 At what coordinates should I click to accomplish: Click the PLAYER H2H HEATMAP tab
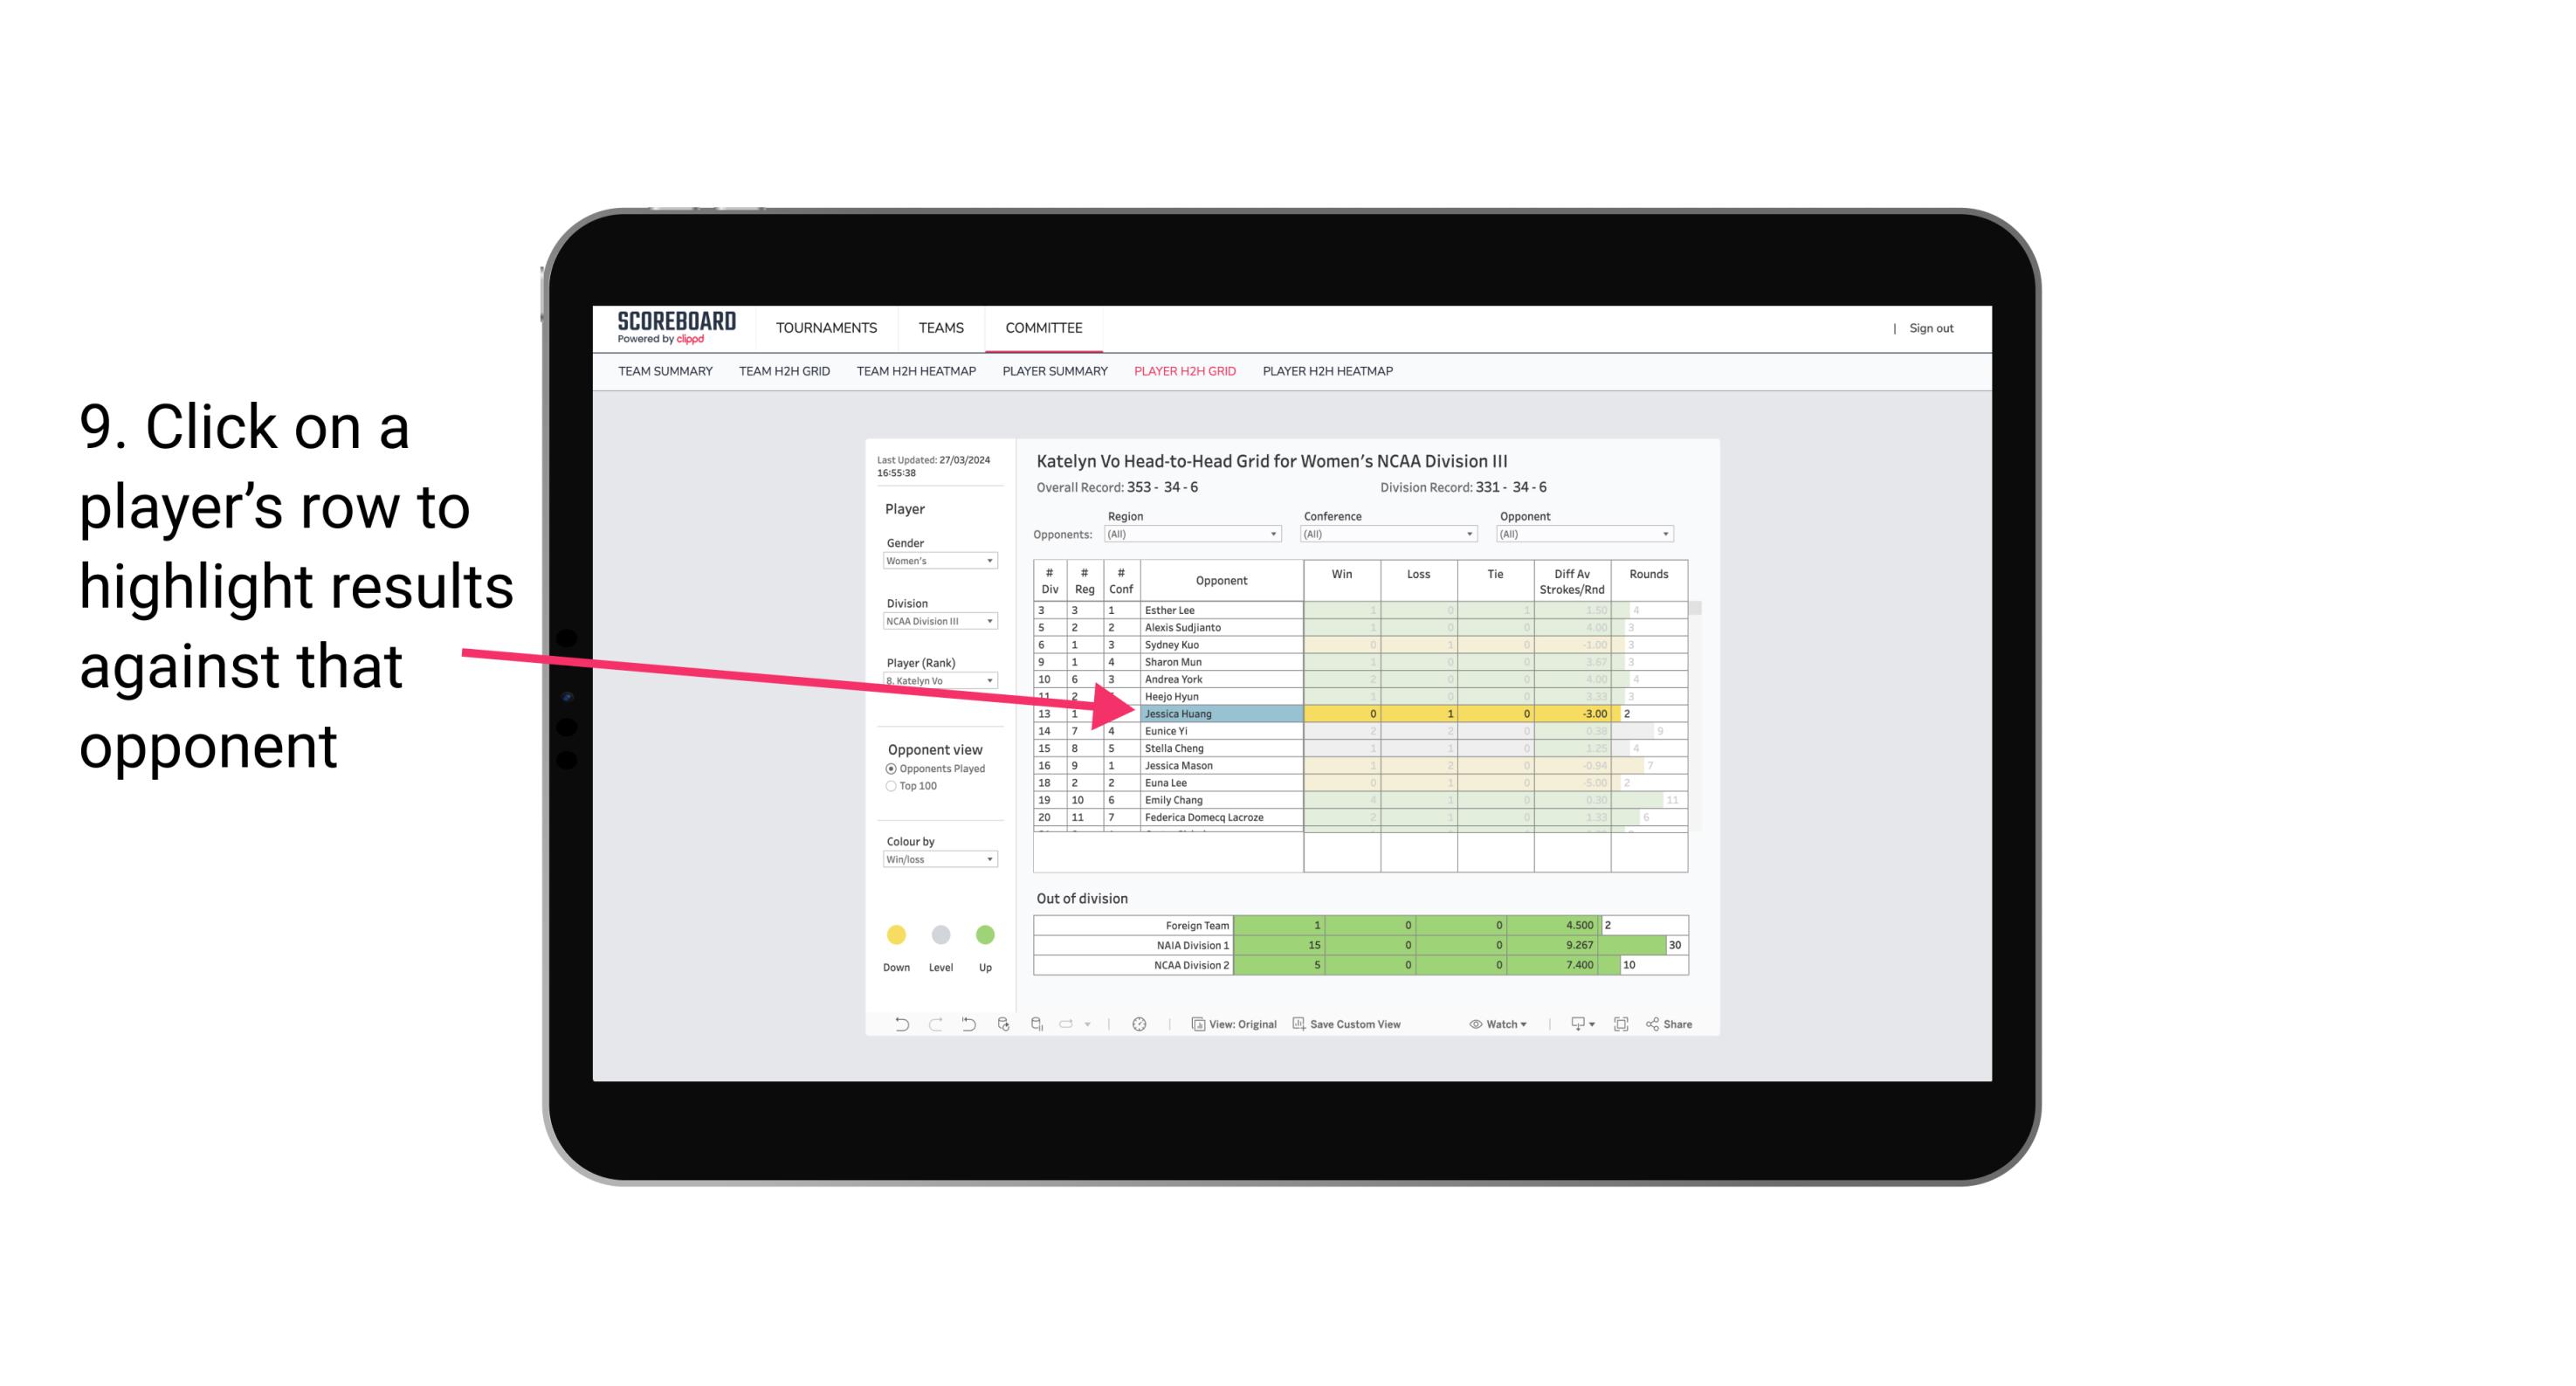(1329, 370)
